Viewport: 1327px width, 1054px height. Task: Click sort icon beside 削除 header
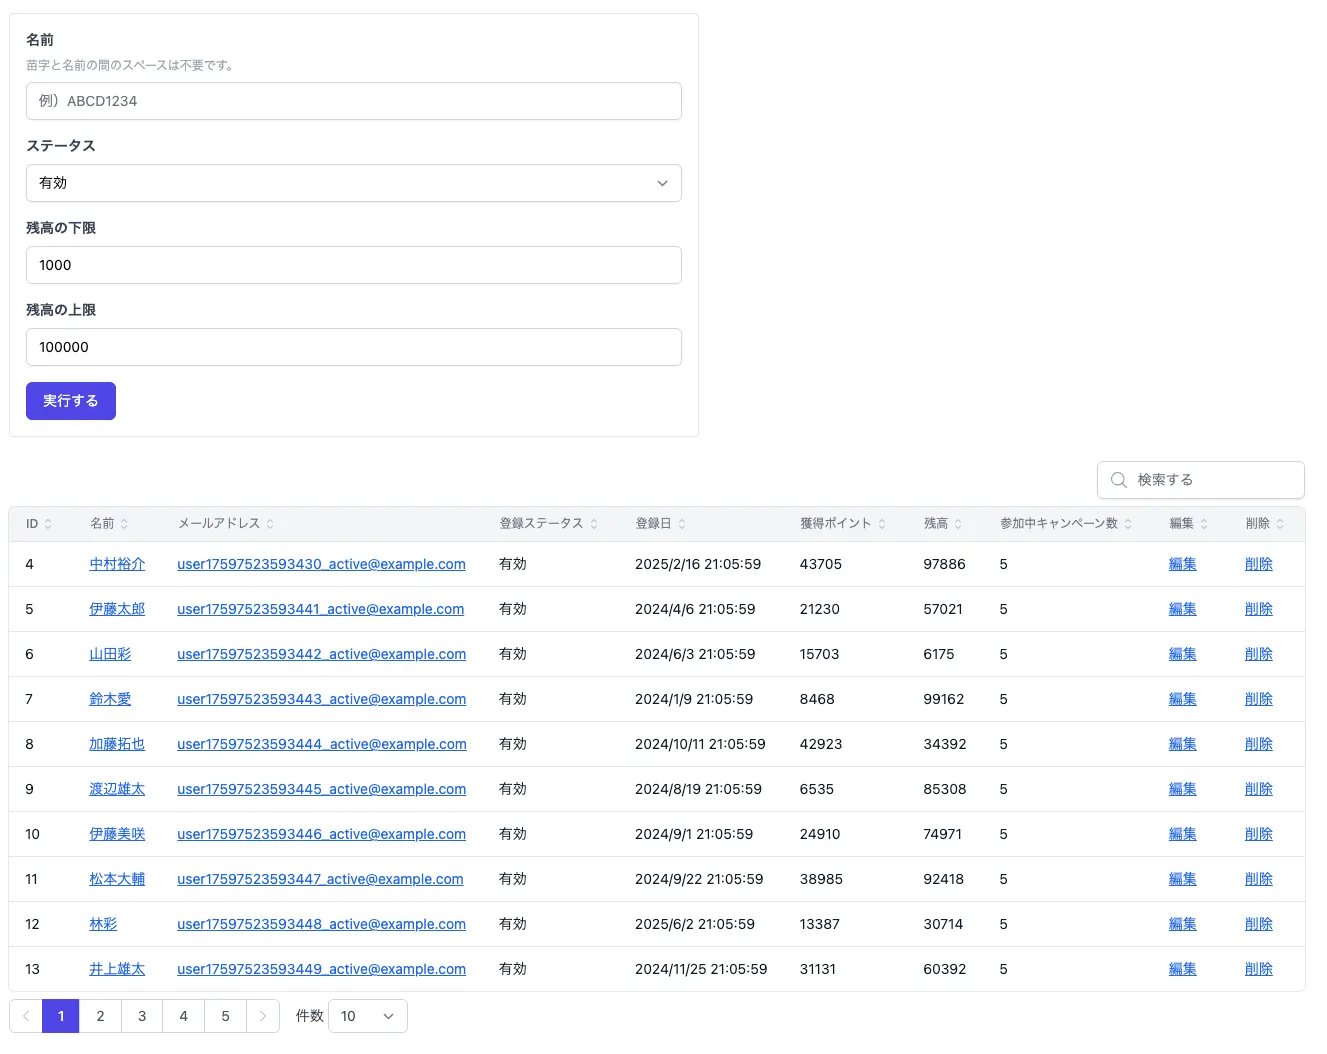[x=1280, y=524]
